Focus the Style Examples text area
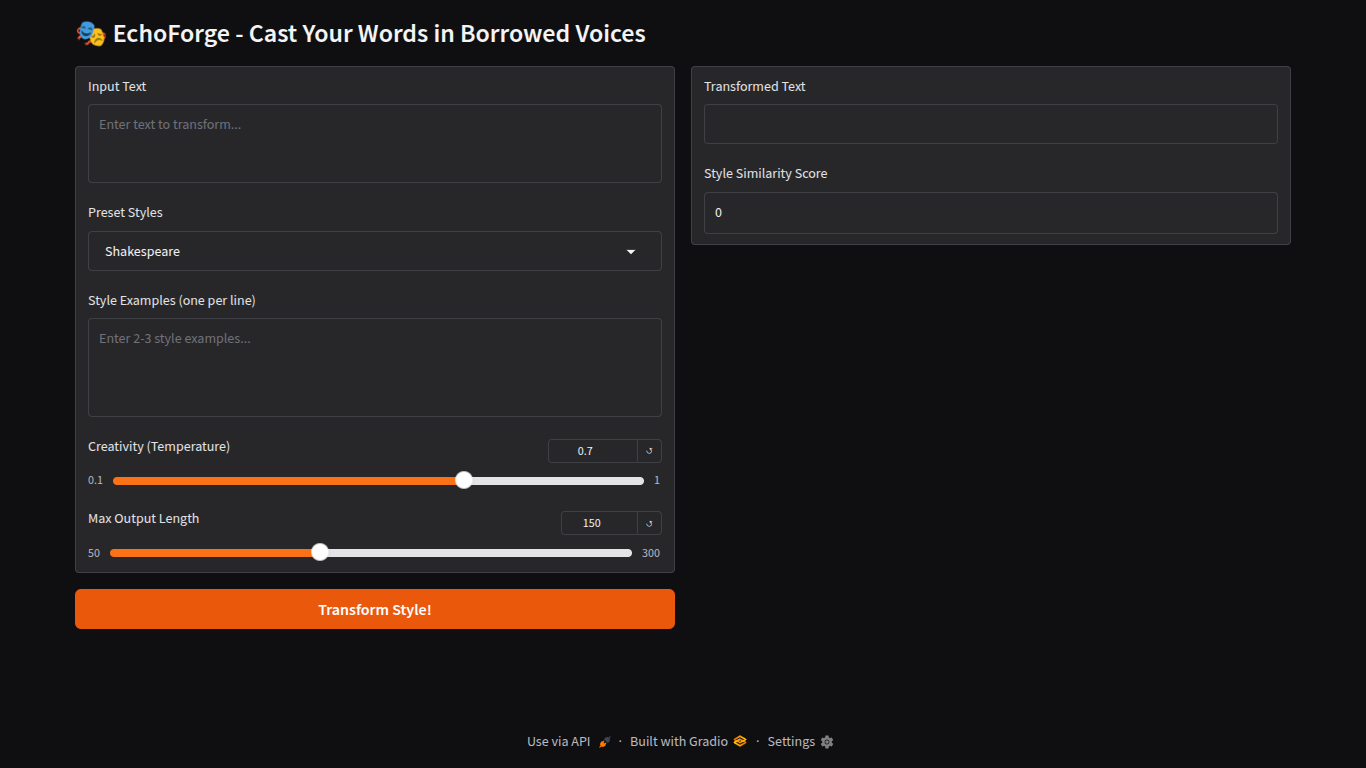1366x768 pixels. [x=375, y=367]
